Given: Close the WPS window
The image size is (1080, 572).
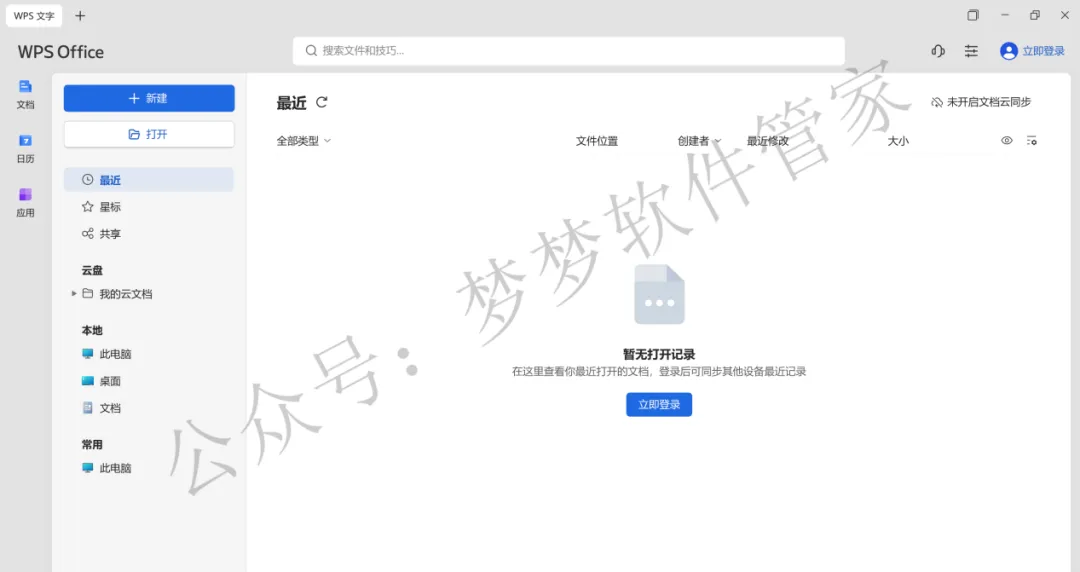Looking at the screenshot, I should coord(1064,15).
